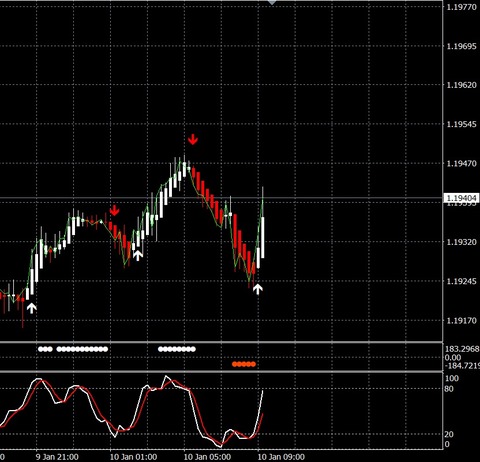480x462 pixels.
Task: Select the white buy arrow under the latest candles
Action: tap(257, 289)
